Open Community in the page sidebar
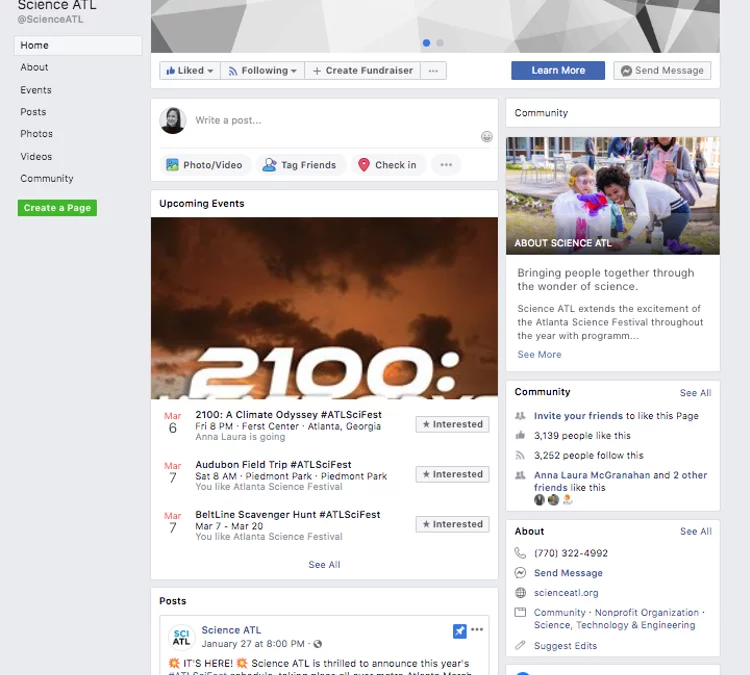 click(x=46, y=178)
